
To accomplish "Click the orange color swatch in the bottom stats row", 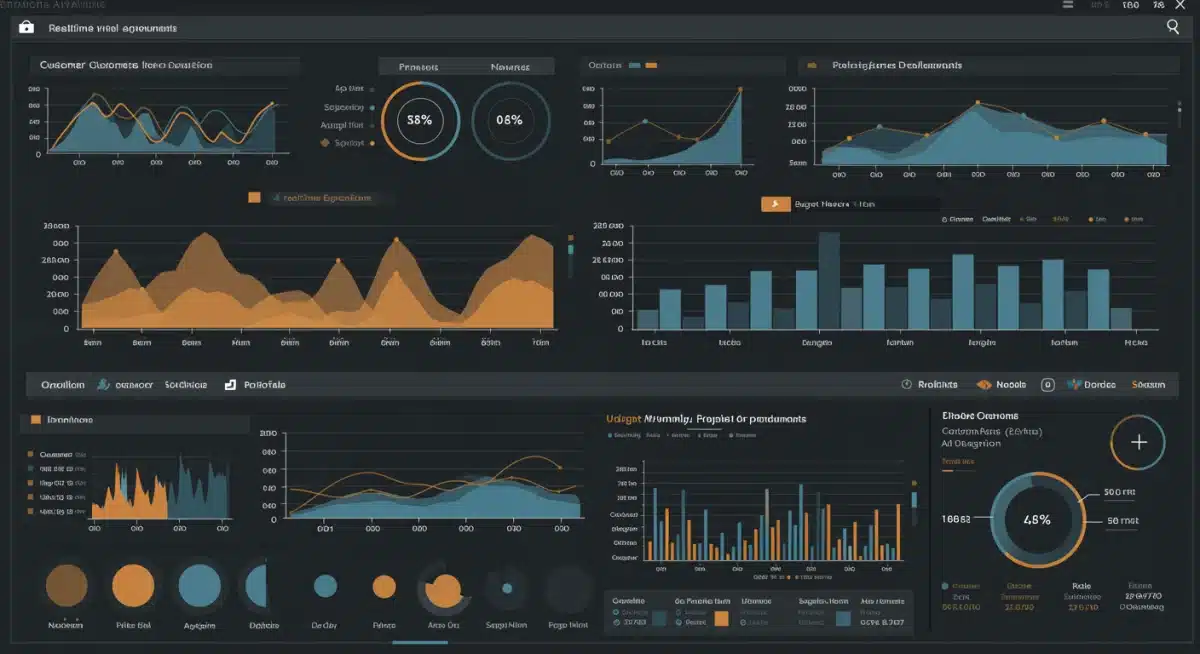I will [720, 617].
